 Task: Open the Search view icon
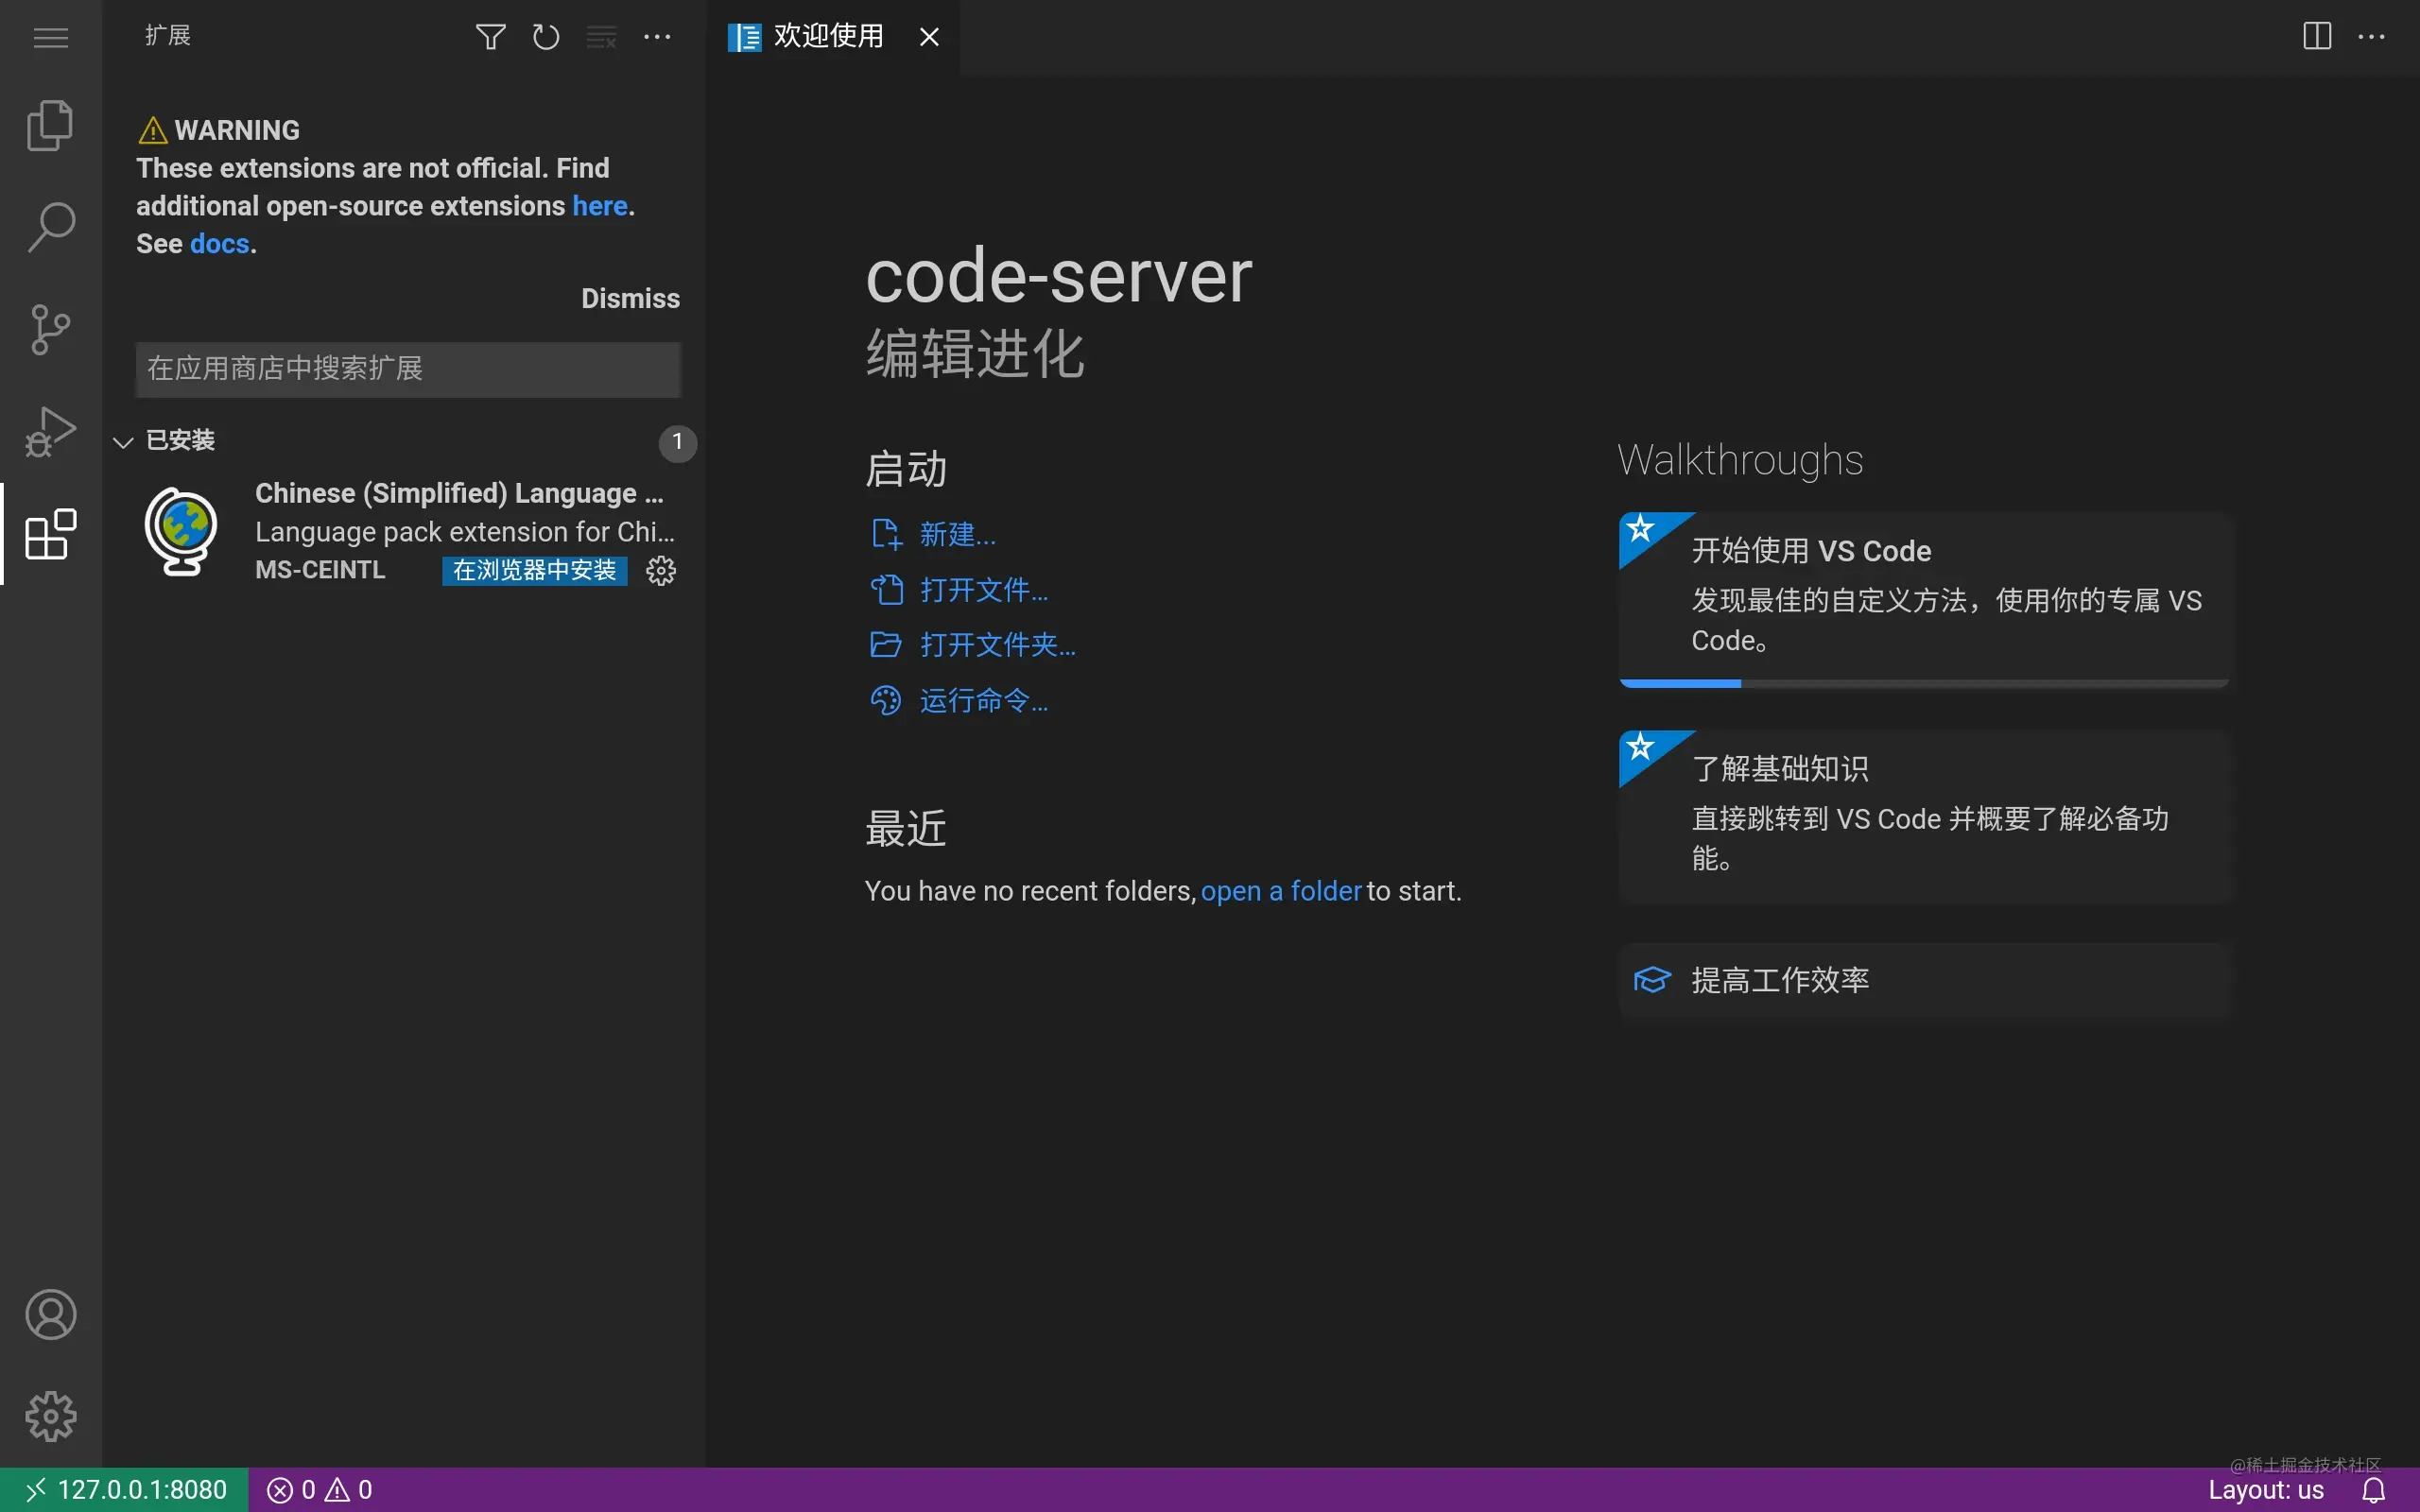(x=50, y=228)
